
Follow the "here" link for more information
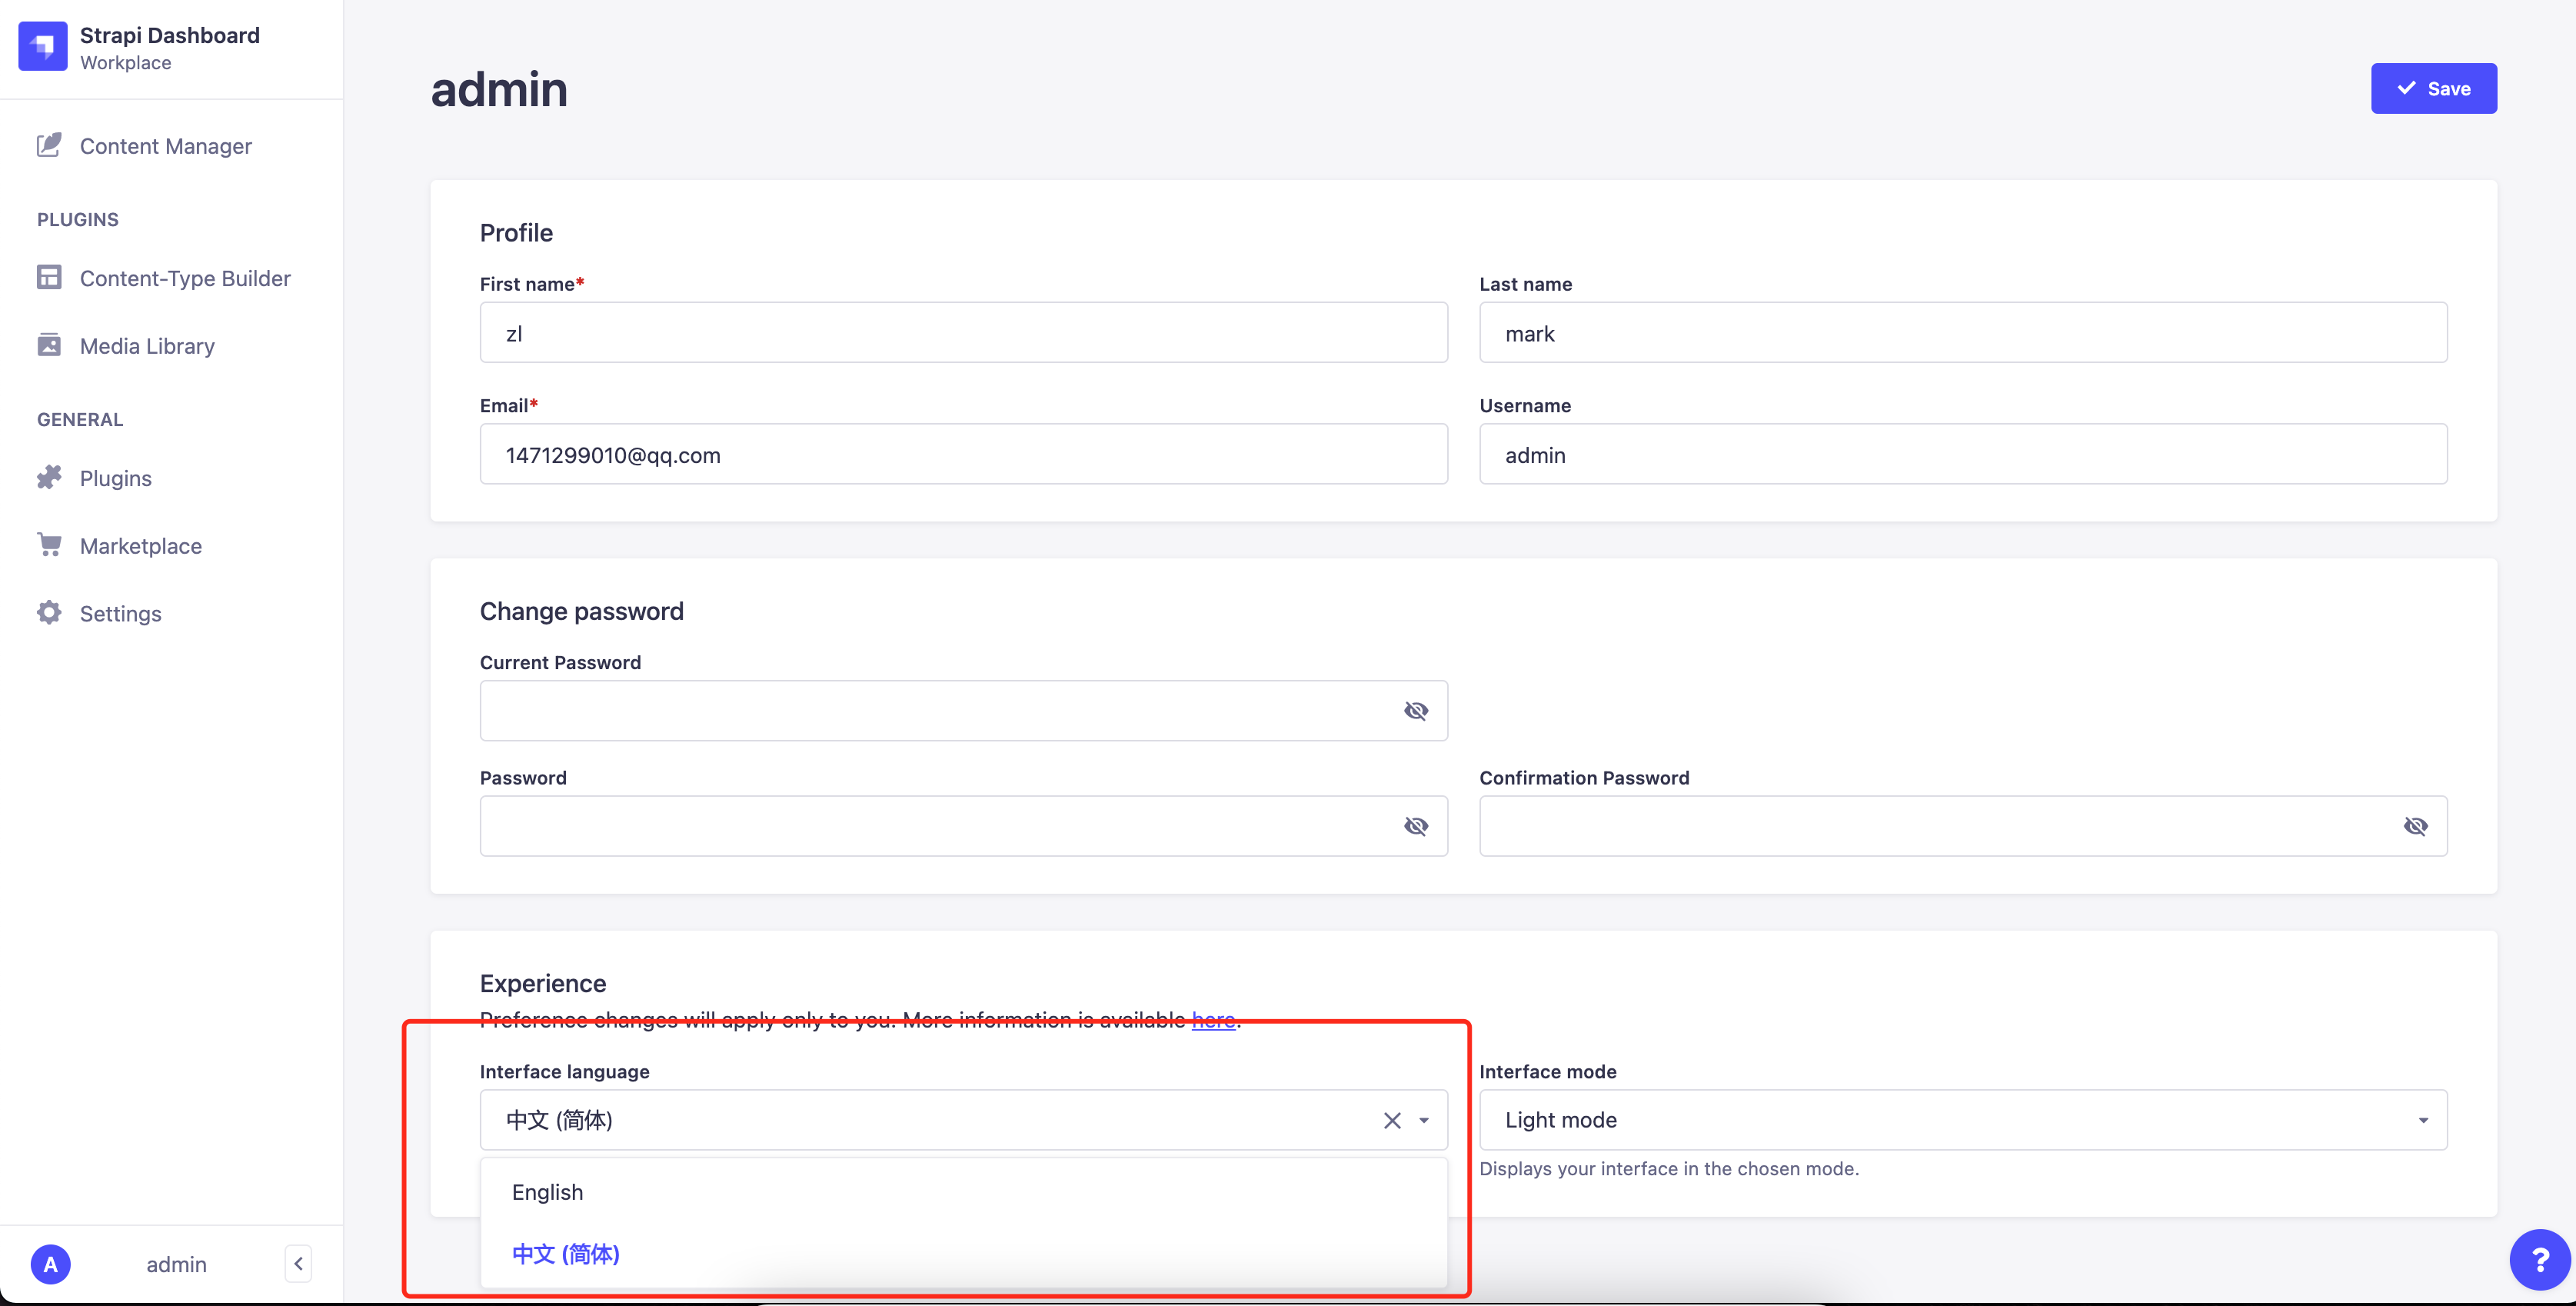point(1213,1020)
